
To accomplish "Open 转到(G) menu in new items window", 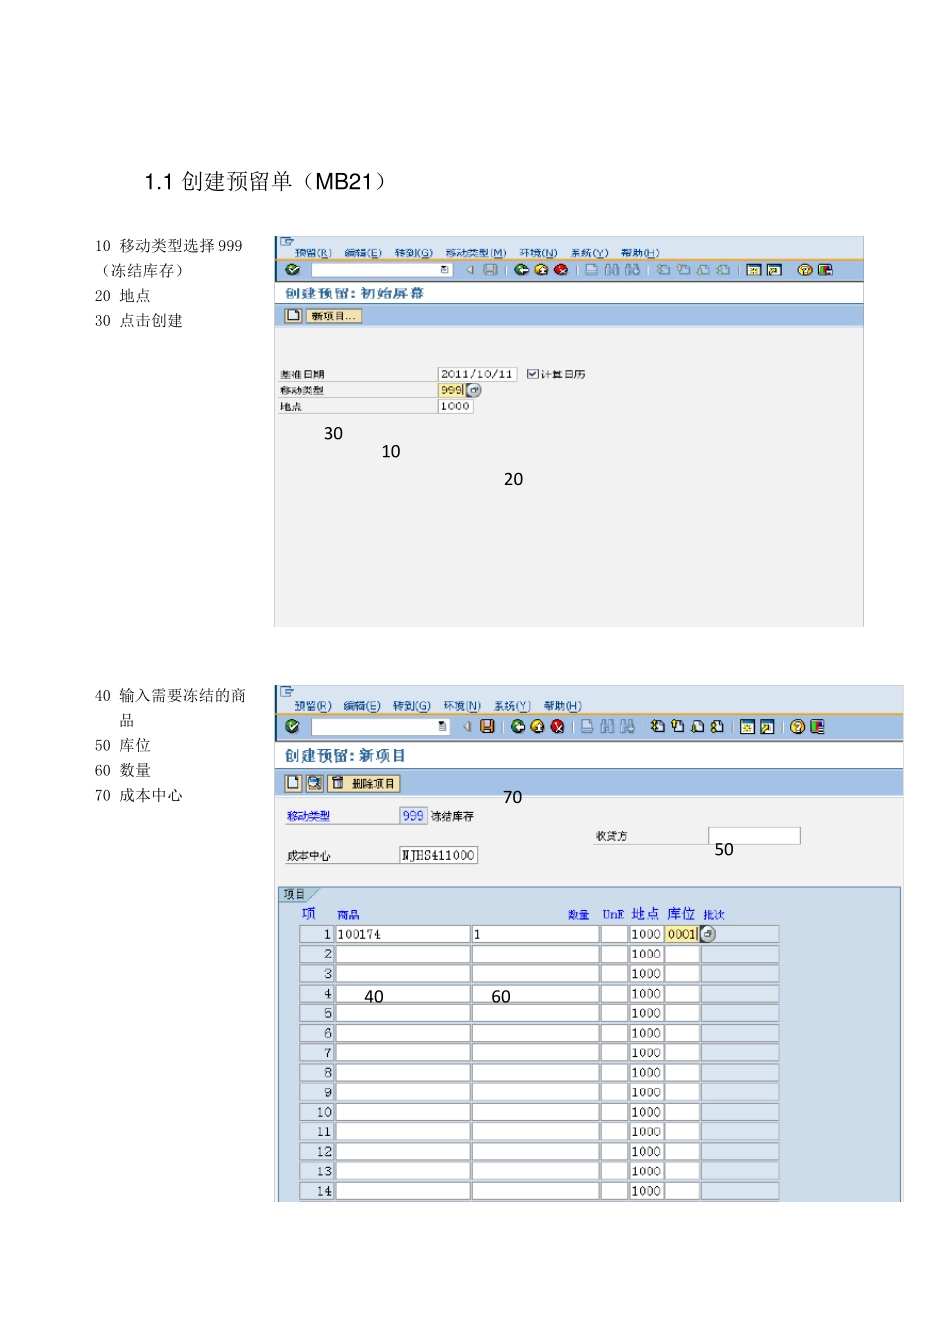I will (411, 706).
